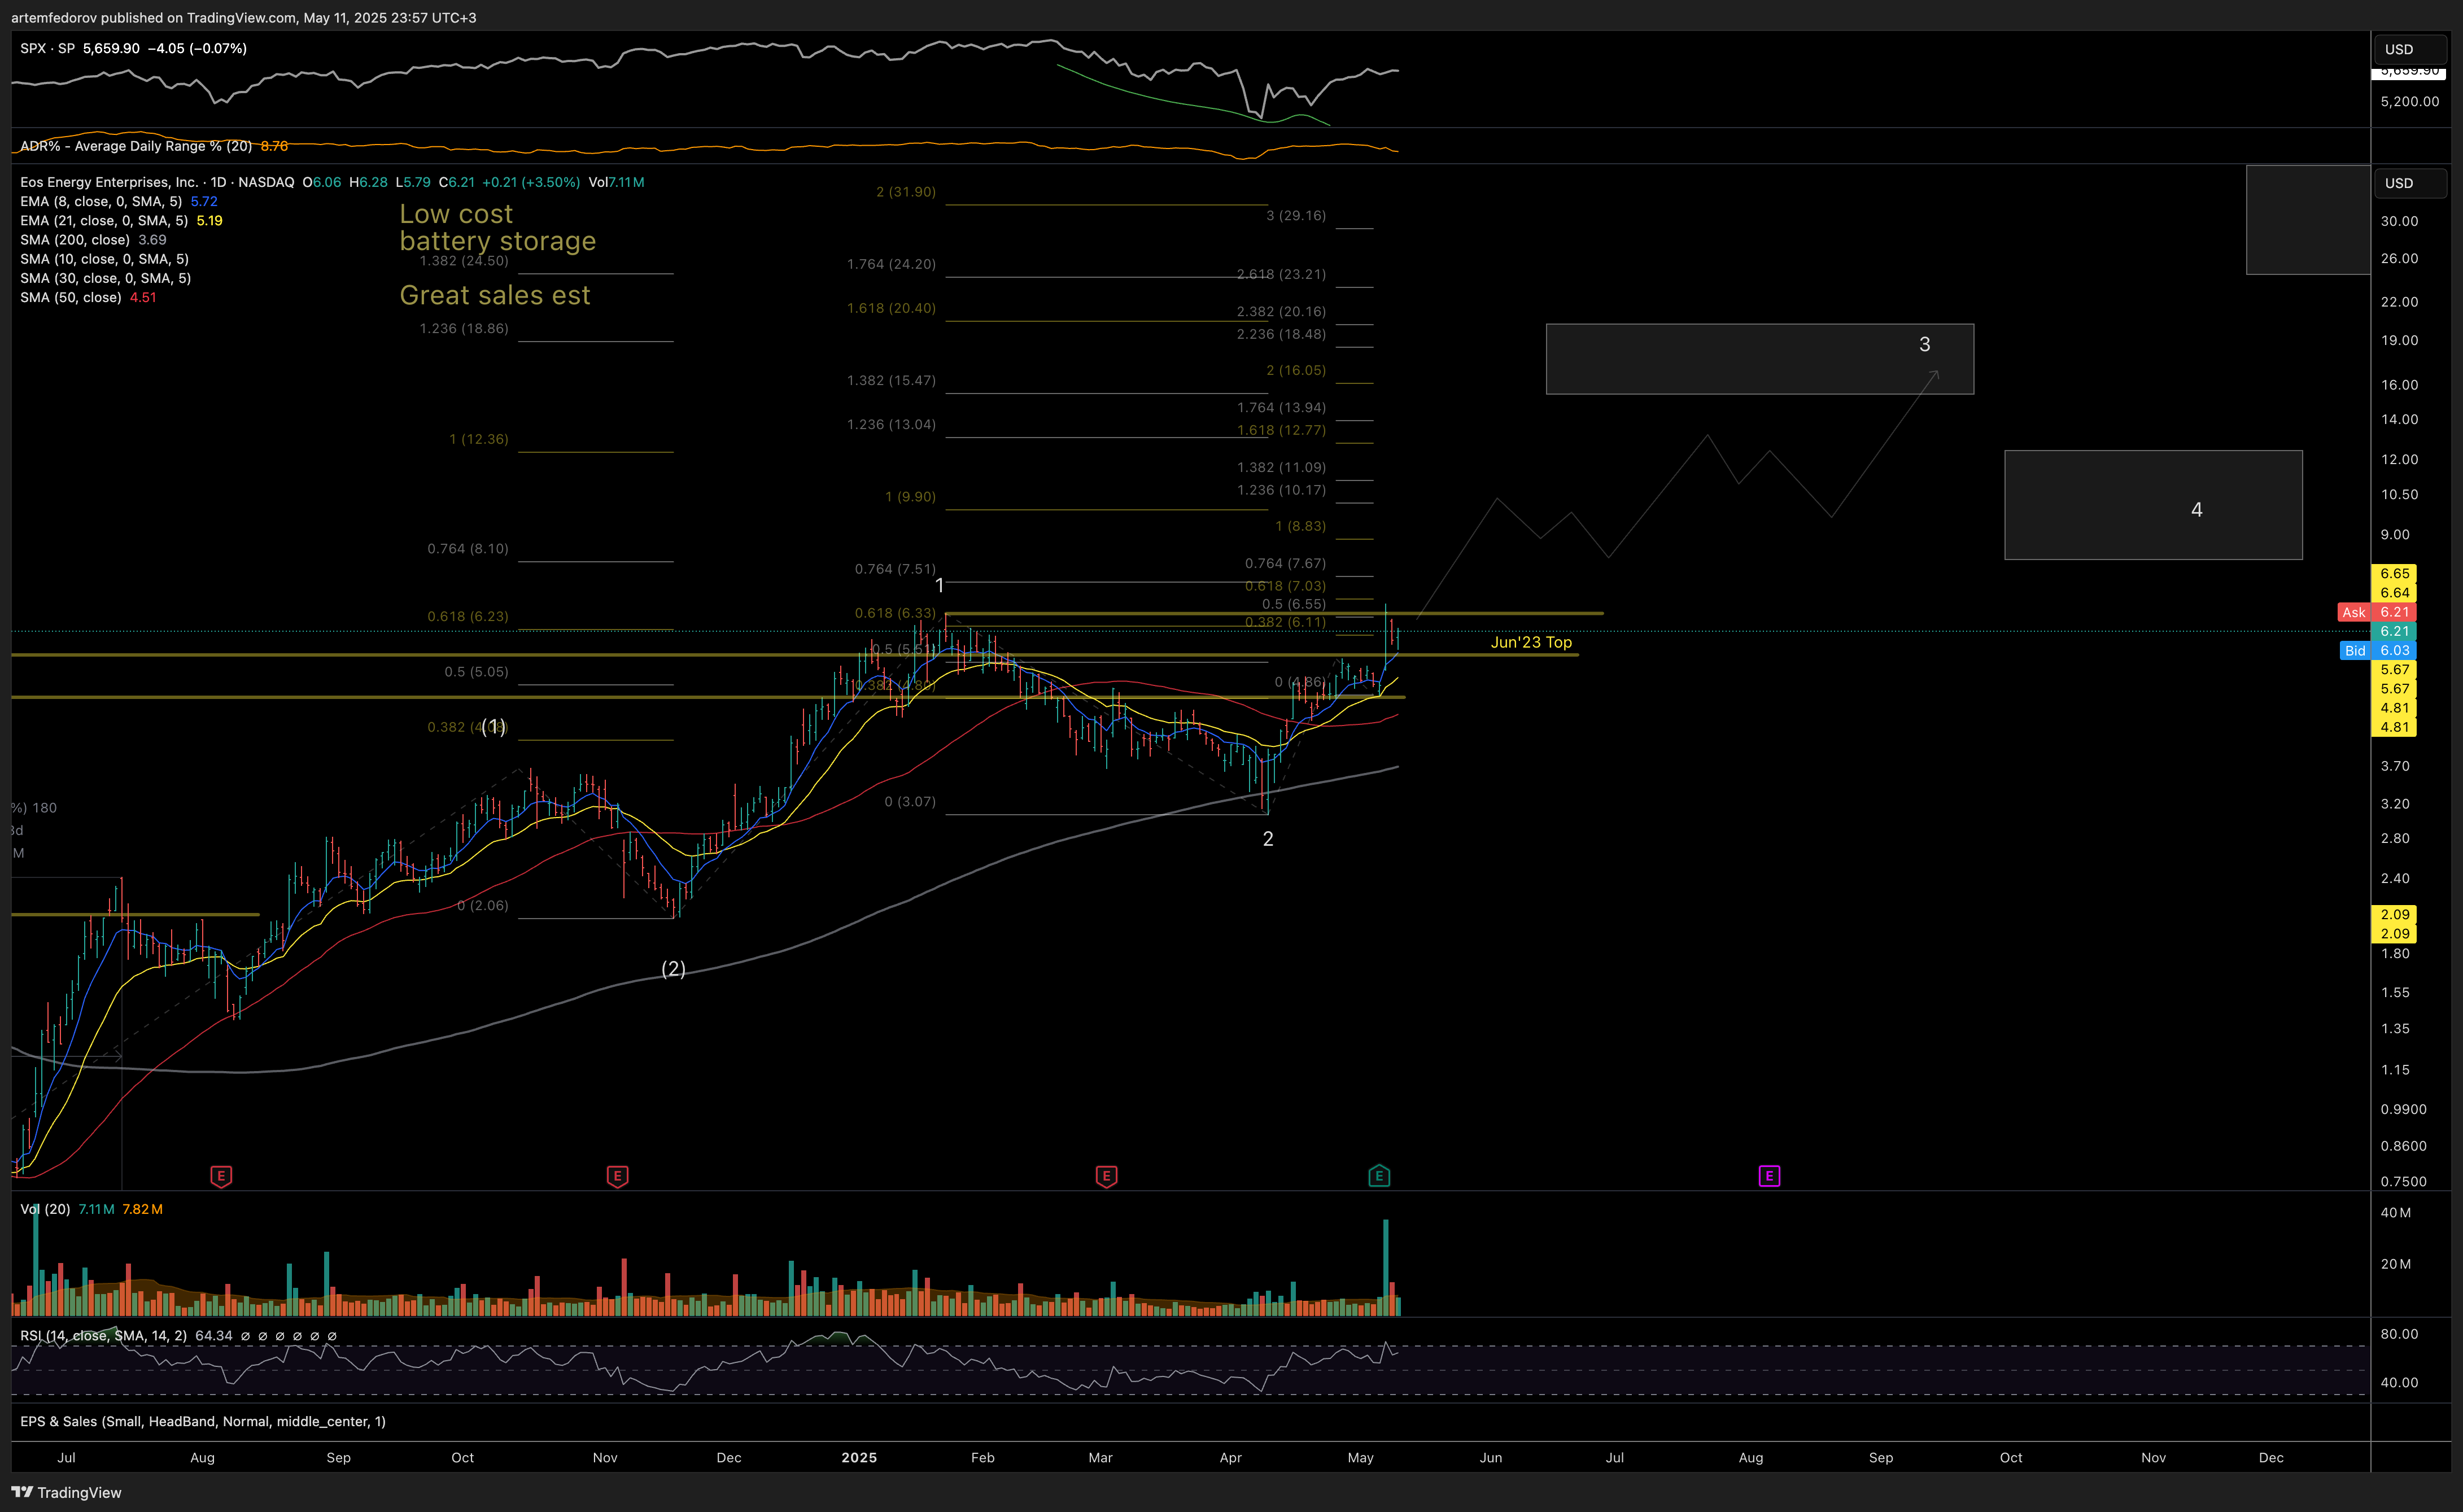Screen dimensions: 2463x1512
Task: Click the 40M volume scale label
Action: tap(2395, 1212)
